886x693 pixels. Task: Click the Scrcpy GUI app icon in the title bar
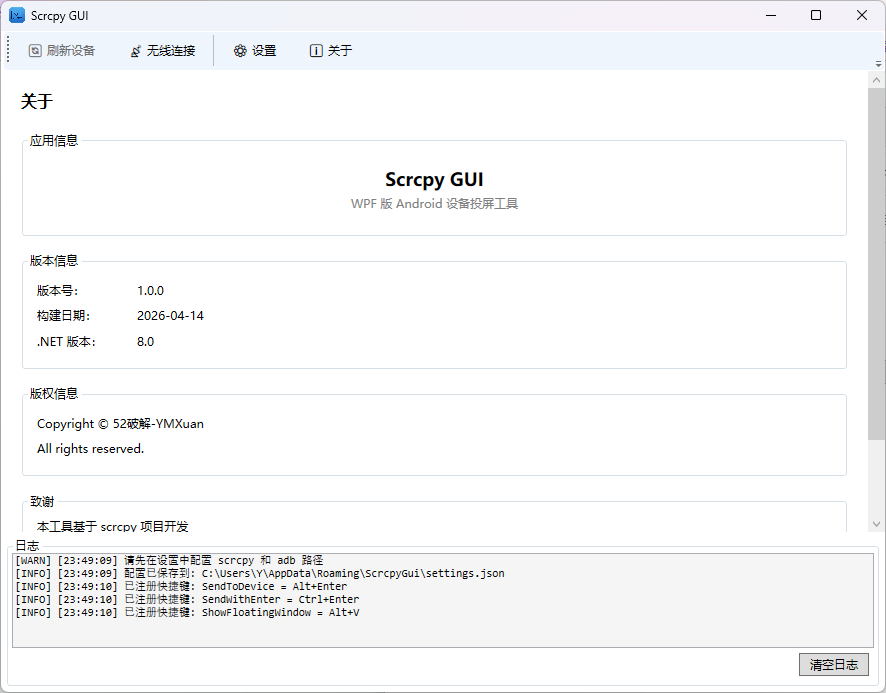17,15
